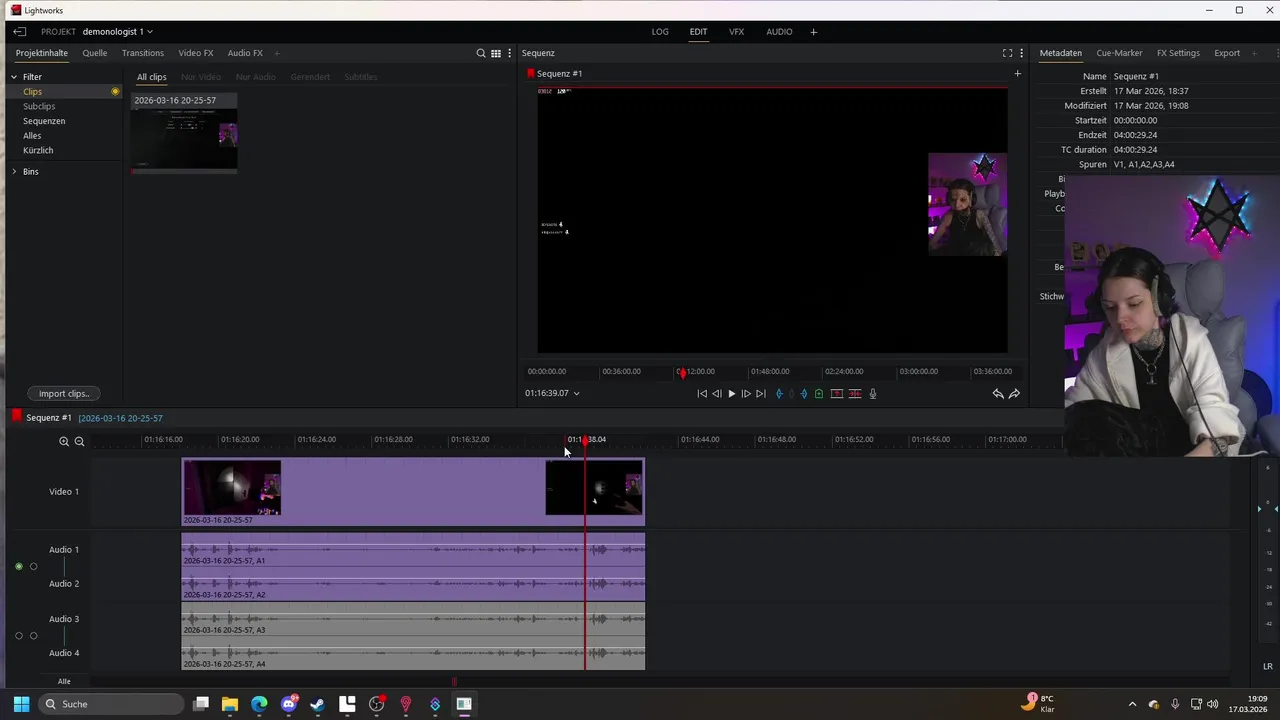The image size is (1280, 720).
Task: Step one frame forward
Action: (x=746, y=394)
